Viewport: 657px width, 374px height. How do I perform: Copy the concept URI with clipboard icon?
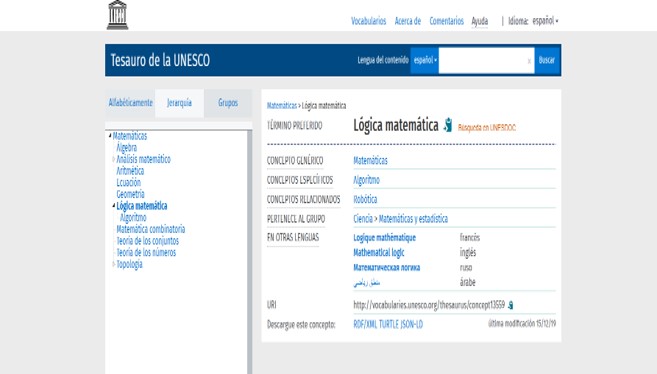(x=510, y=305)
